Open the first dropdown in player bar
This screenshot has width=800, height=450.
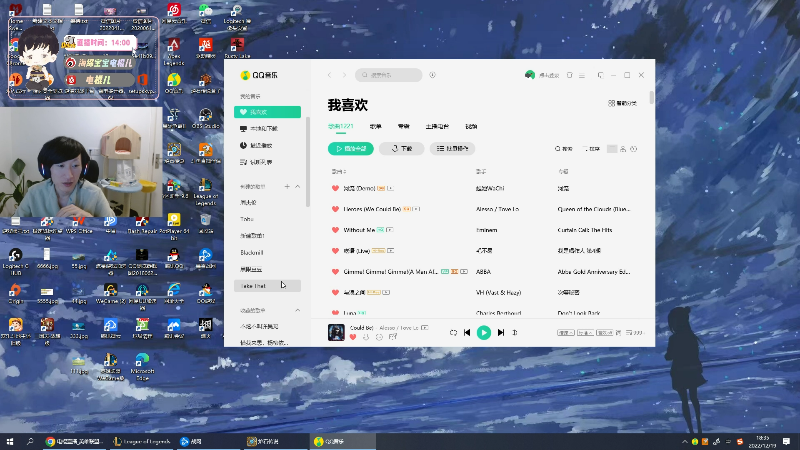[566, 333]
